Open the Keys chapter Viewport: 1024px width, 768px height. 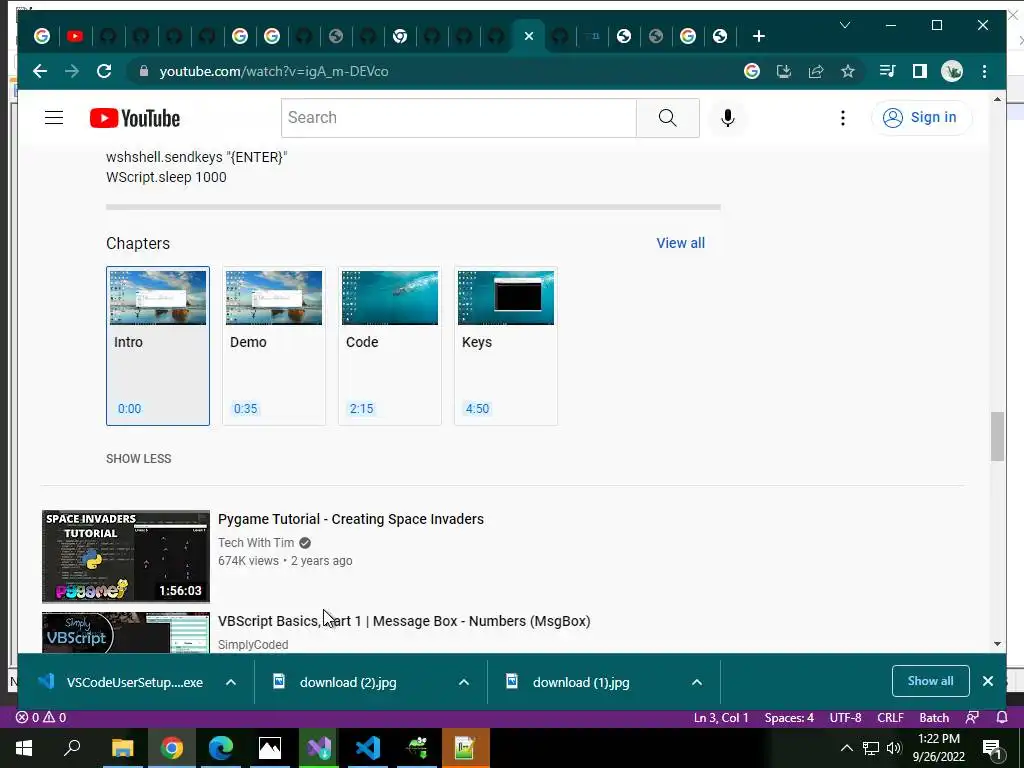coord(506,345)
